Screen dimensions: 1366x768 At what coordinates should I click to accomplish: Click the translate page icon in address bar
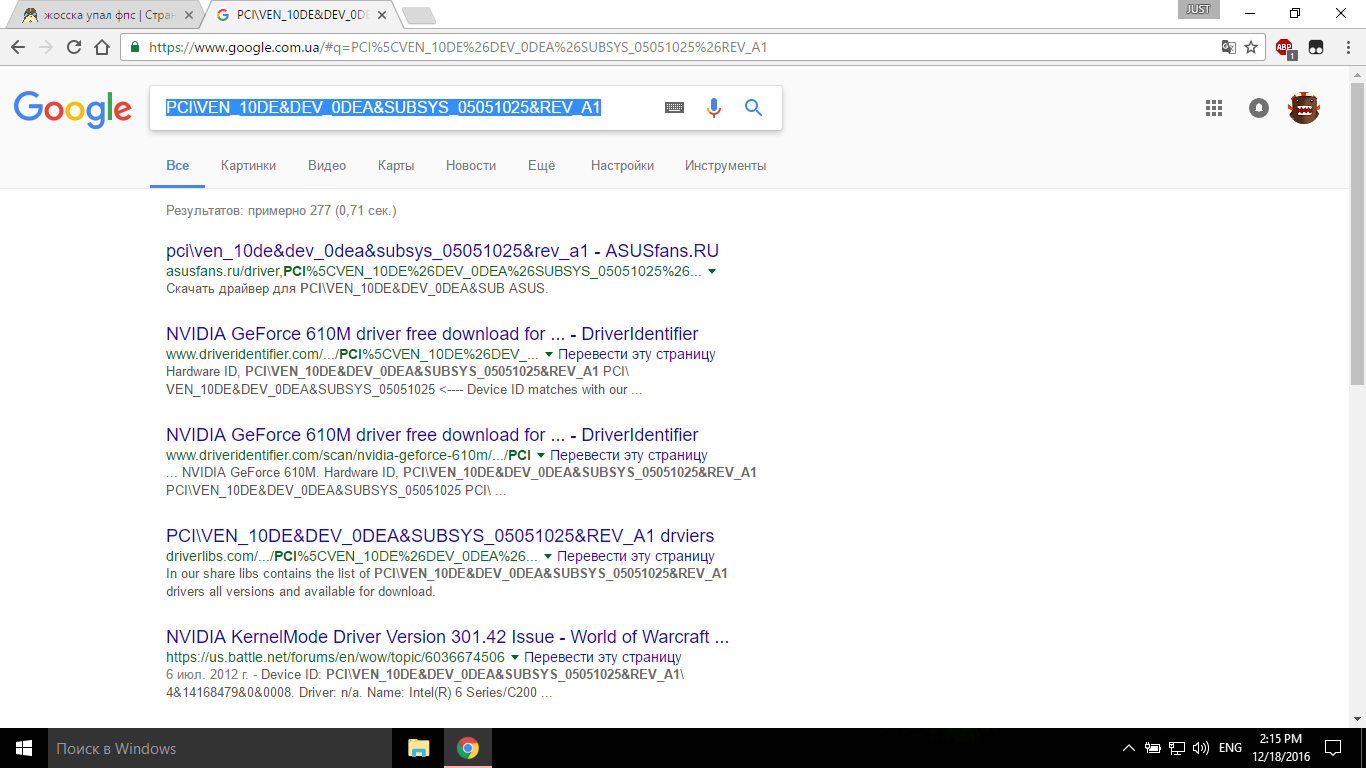(1229, 47)
